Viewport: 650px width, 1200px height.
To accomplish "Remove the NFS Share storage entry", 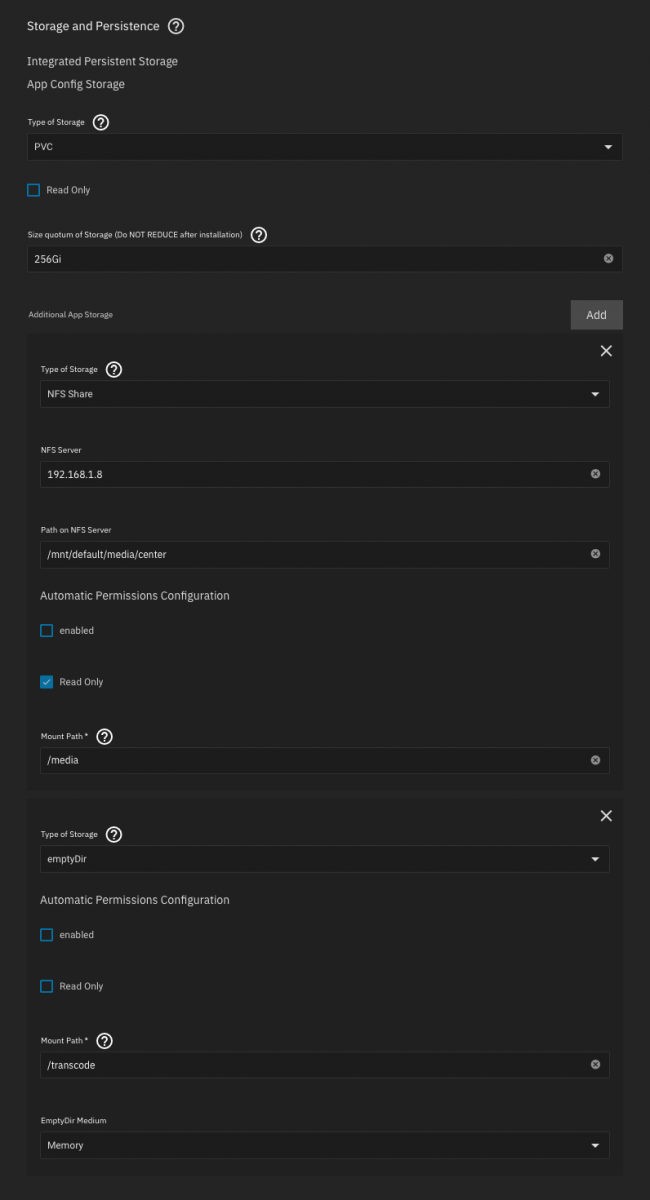I will (606, 351).
